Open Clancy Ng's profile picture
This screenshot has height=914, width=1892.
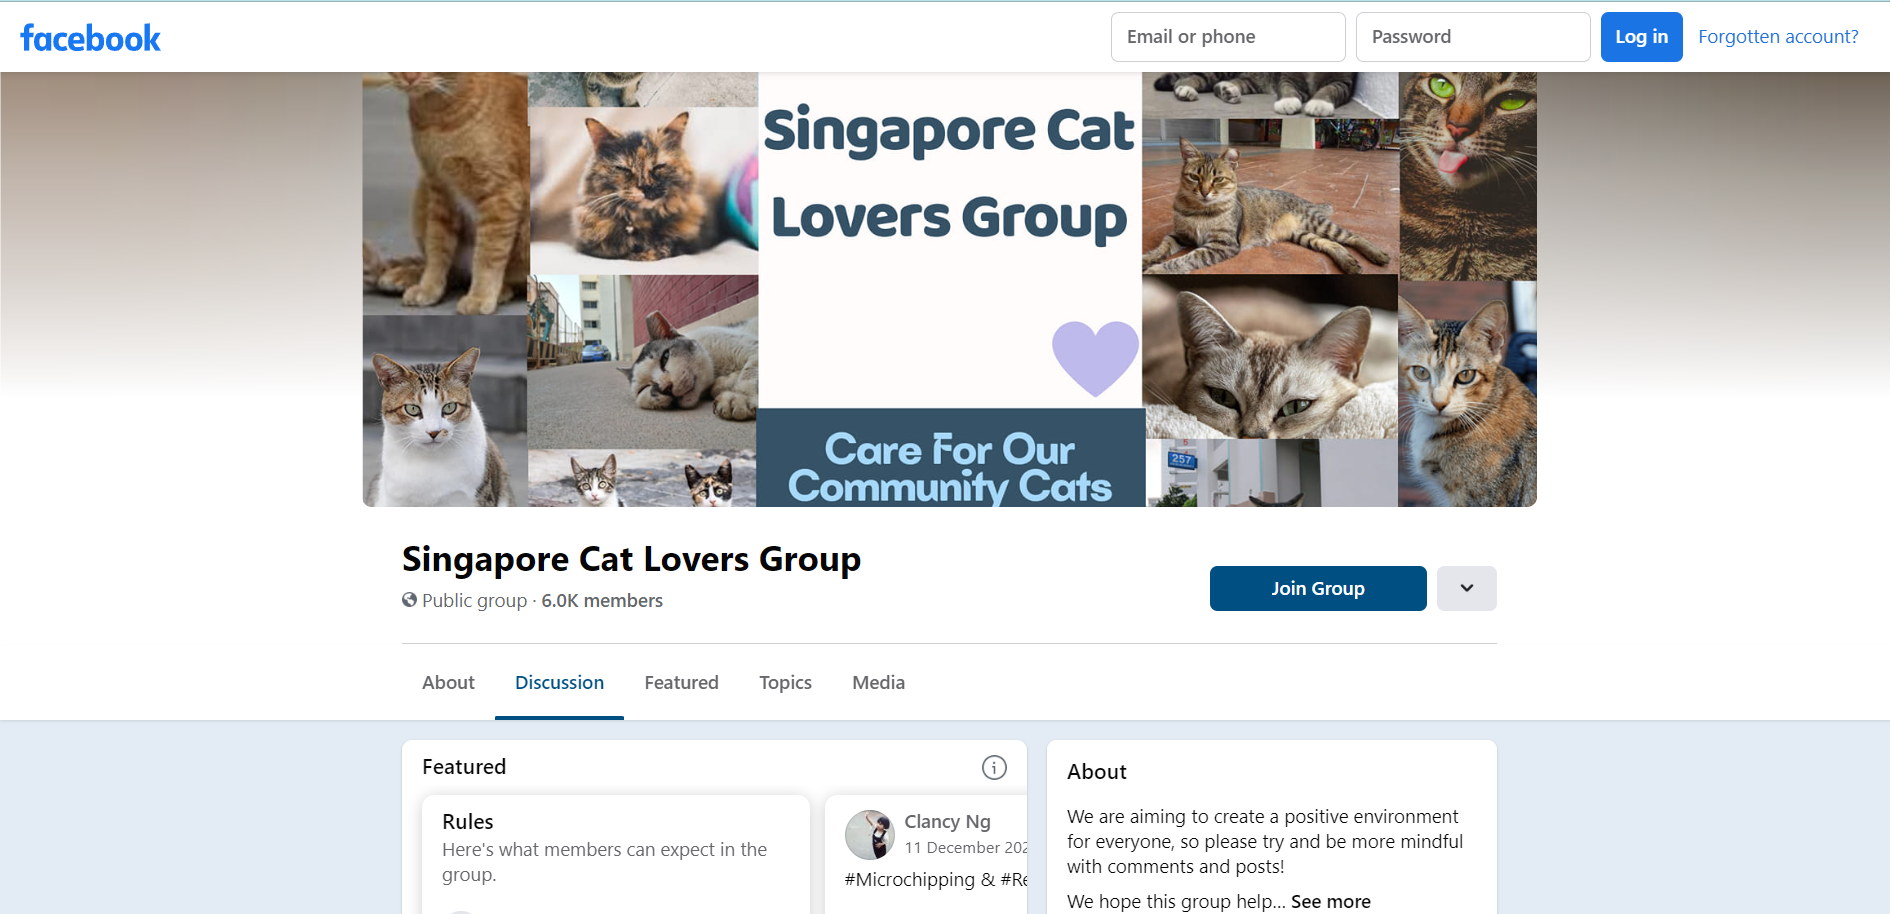point(870,834)
